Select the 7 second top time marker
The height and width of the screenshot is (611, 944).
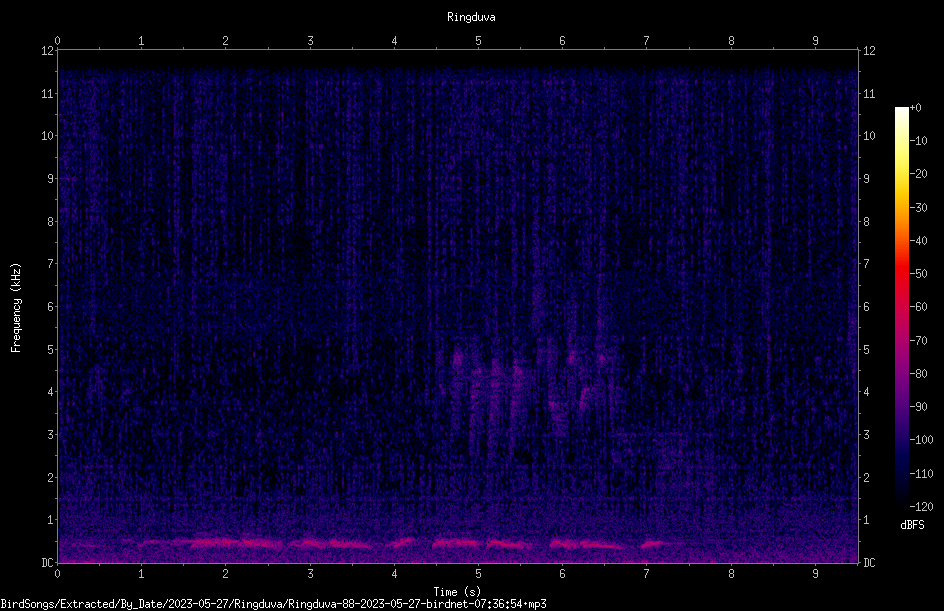point(647,40)
